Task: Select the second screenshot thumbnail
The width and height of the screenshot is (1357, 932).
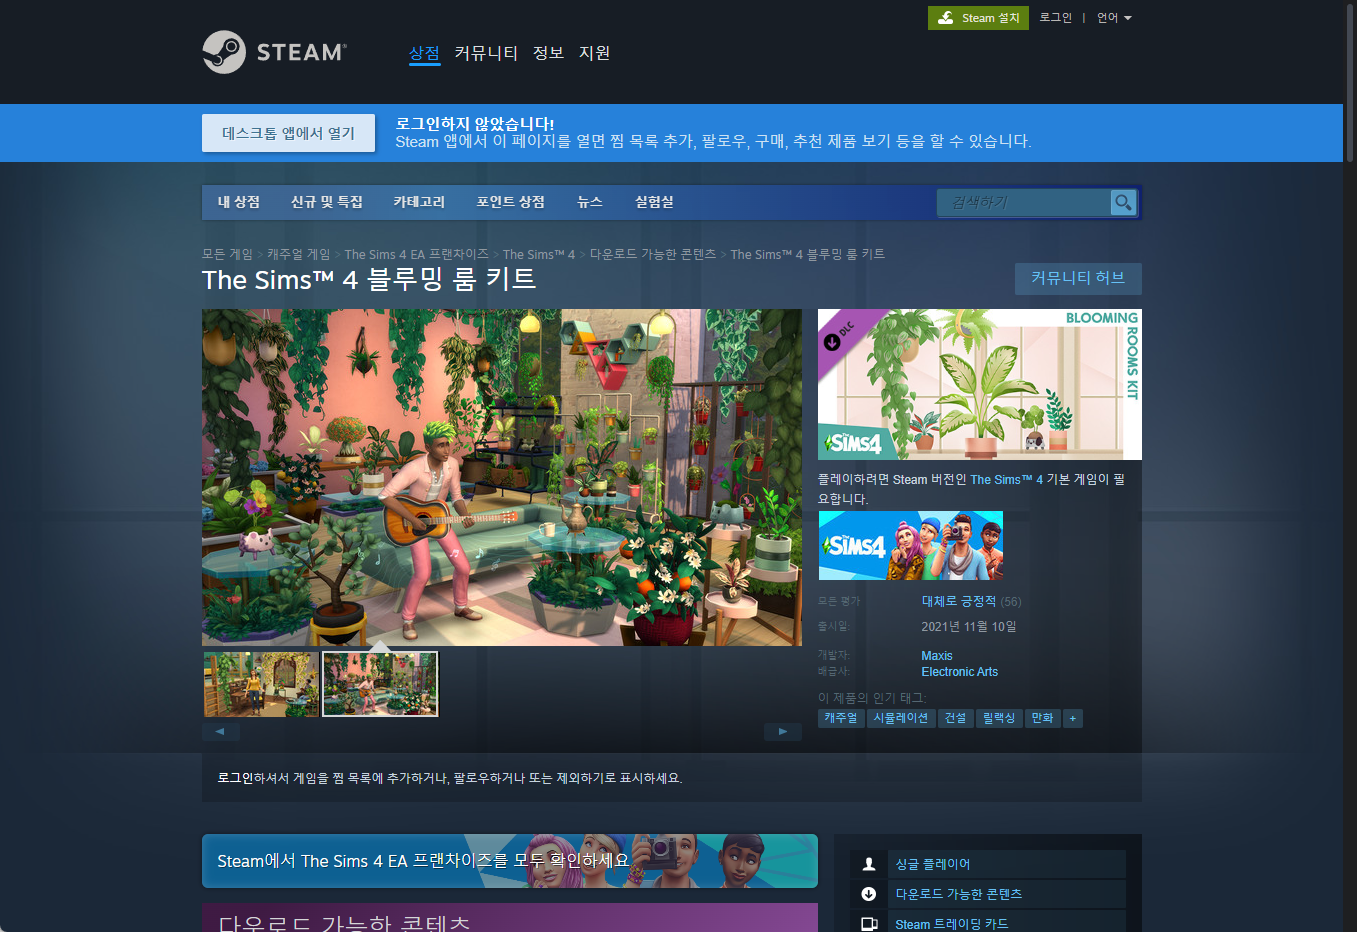Action: point(380,684)
